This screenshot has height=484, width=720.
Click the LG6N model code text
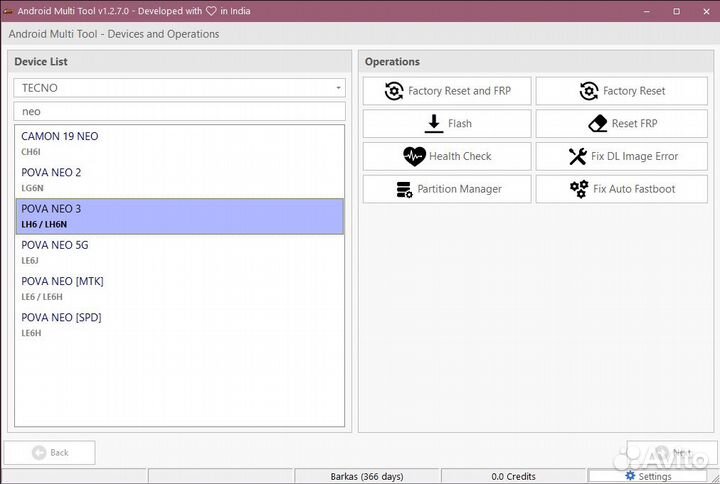(x=32, y=188)
